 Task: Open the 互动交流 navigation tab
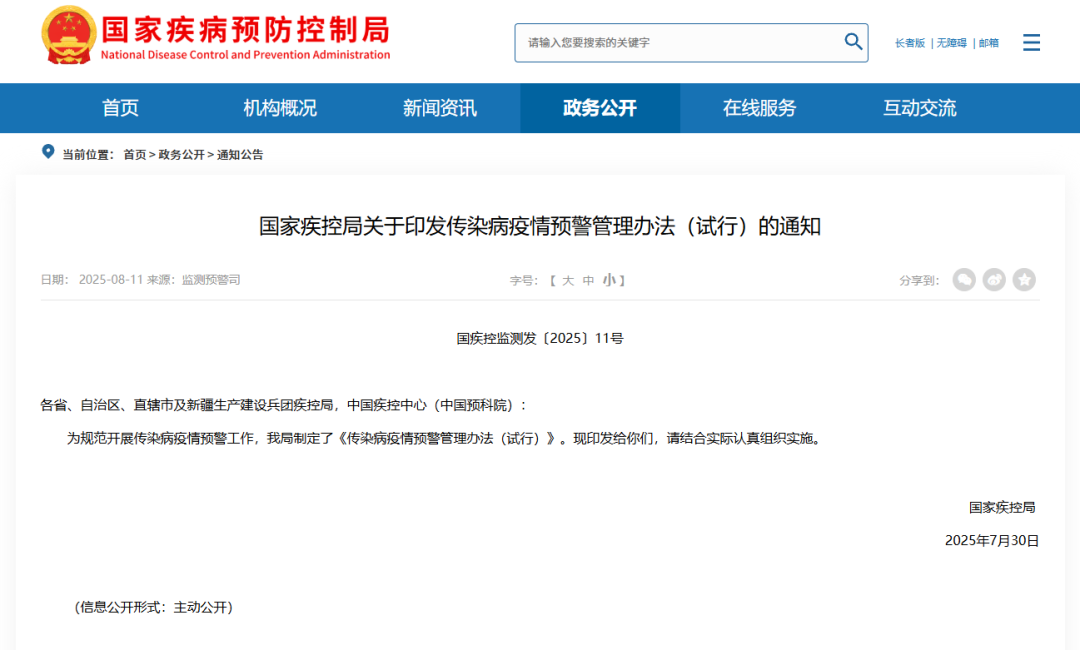pyautogui.click(x=920, y=108)
